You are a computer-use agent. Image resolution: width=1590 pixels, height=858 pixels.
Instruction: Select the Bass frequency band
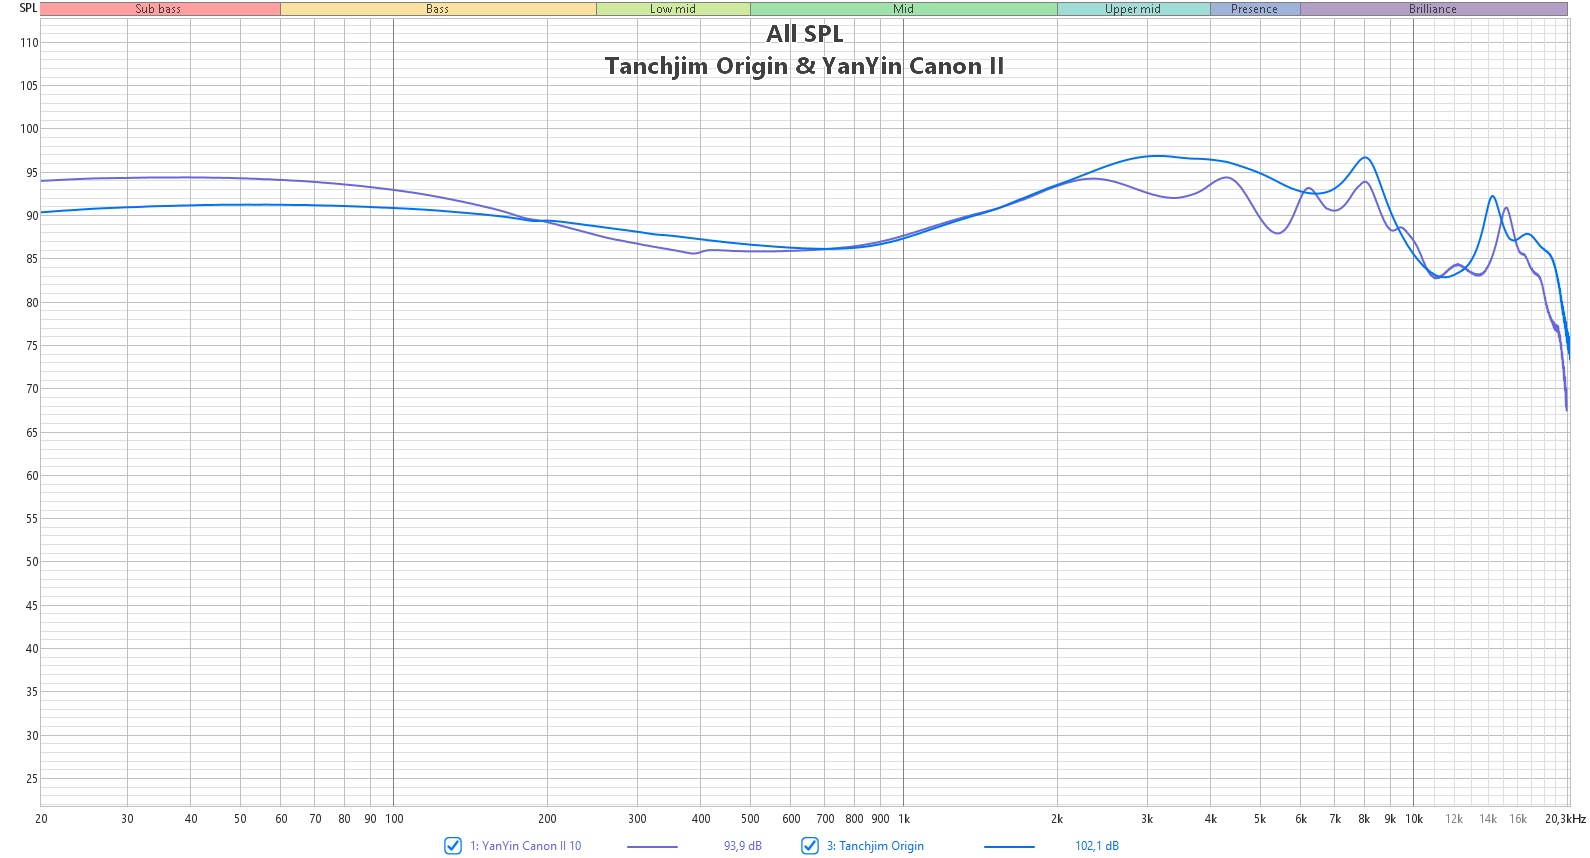tap(438, 9)
